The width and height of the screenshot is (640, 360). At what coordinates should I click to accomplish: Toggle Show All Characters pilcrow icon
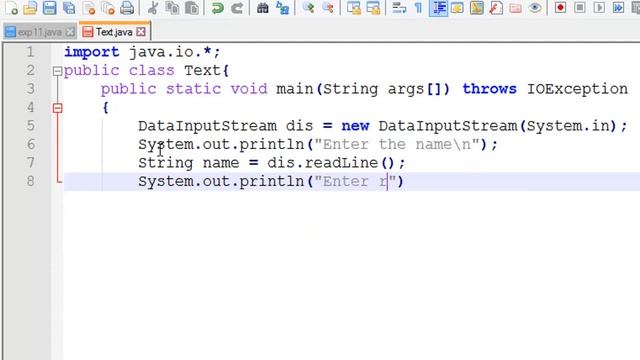418,8
